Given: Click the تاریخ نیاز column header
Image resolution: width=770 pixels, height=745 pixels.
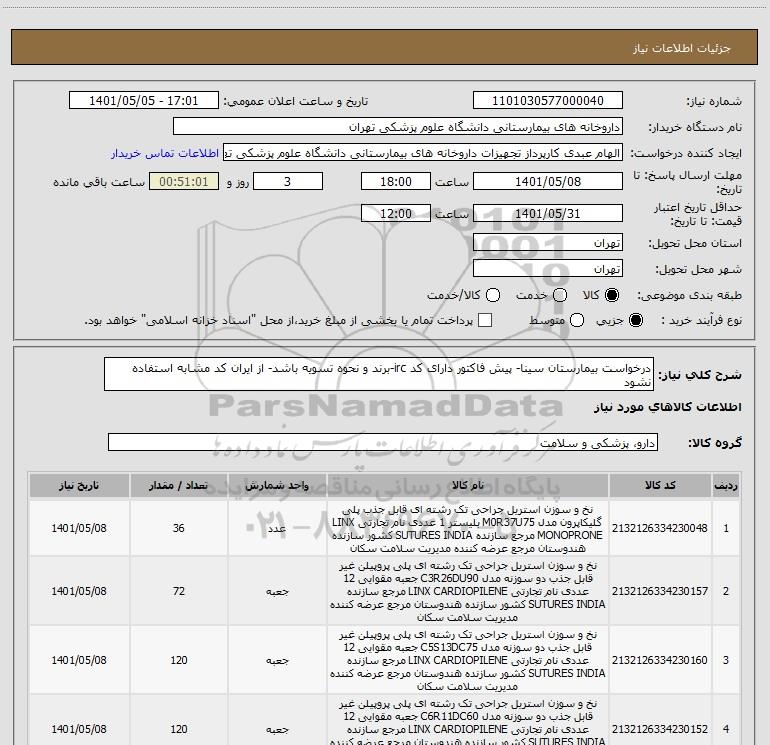Looking at the screenshot, I should [79, 485].
